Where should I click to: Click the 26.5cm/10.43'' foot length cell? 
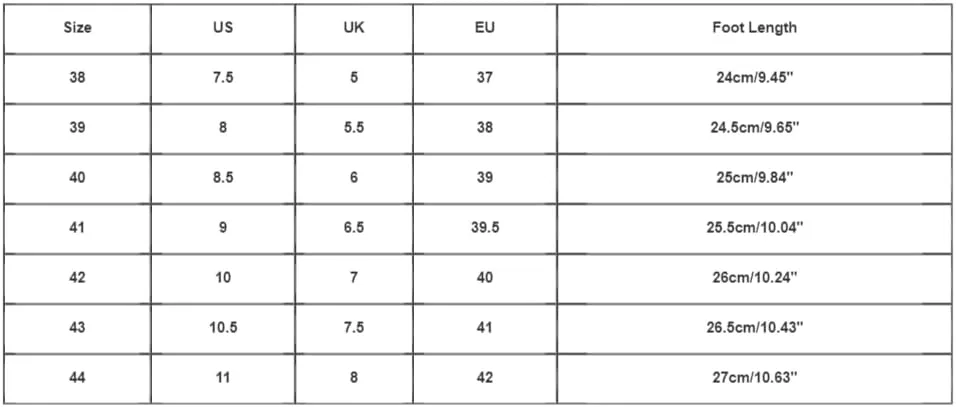pyautogui.click(x=755, y=328)
